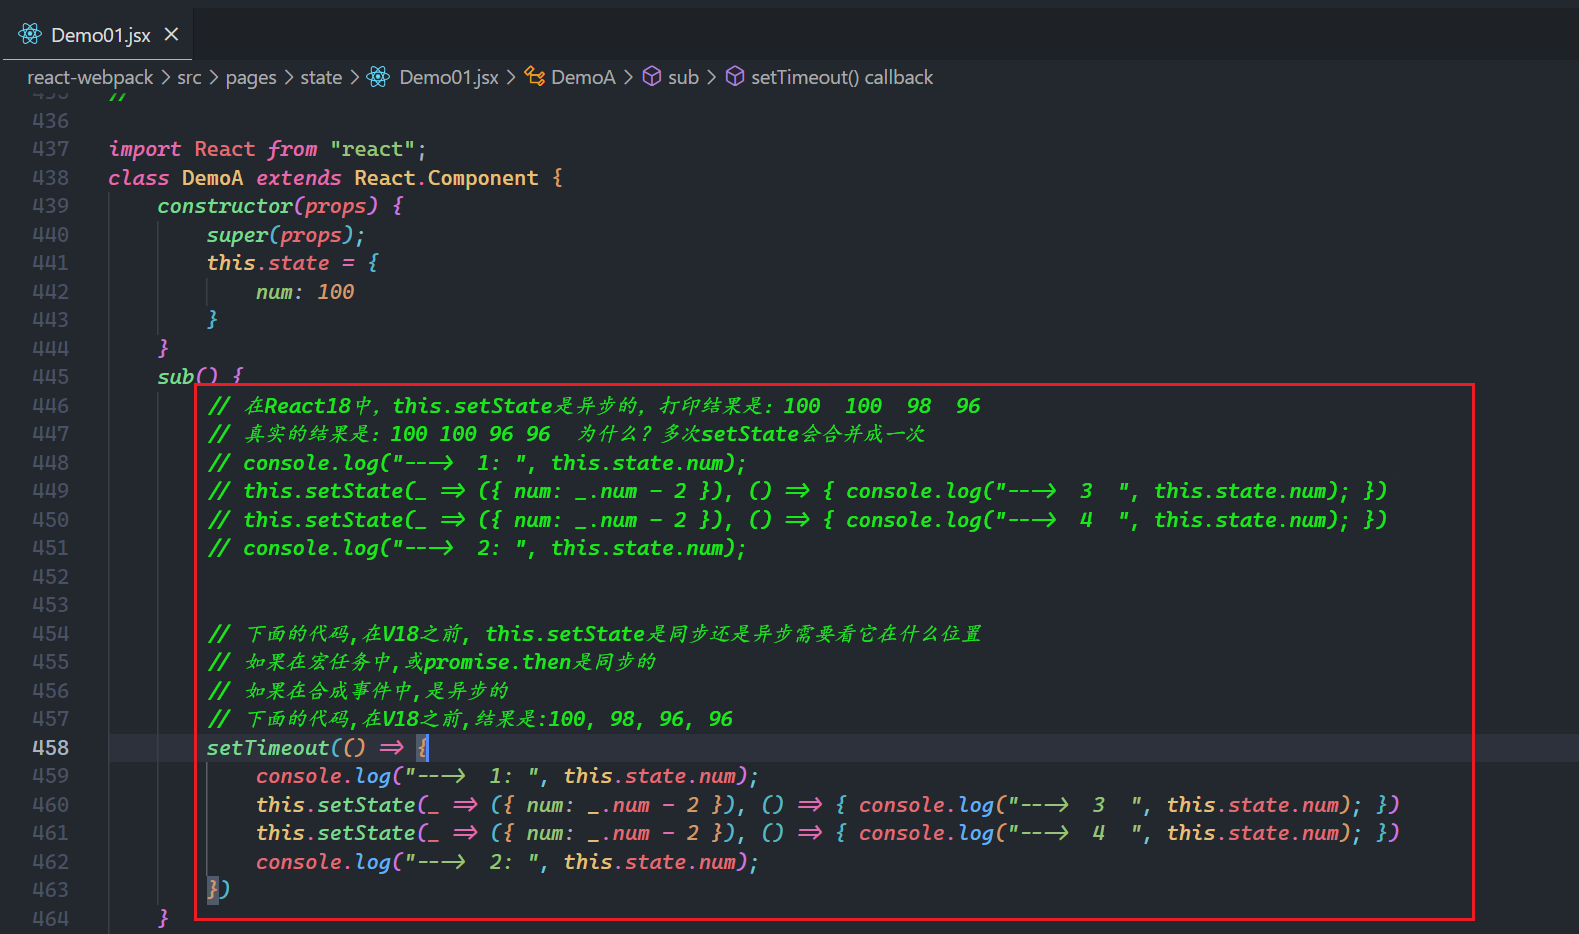Click the 'constructor' word on line 439
This screenshot has width=1579, height=934.
point(225,206)
